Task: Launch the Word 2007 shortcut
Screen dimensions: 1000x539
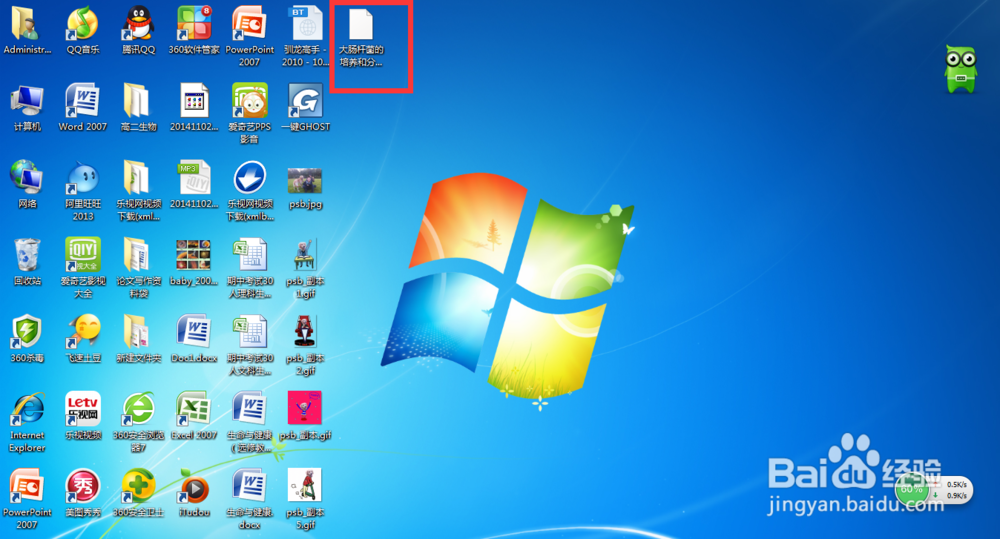Action: click(x=82, y=101)
